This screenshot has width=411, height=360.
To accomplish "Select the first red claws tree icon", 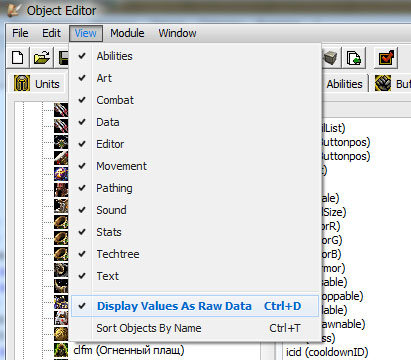I will click(x=61, y=110).
